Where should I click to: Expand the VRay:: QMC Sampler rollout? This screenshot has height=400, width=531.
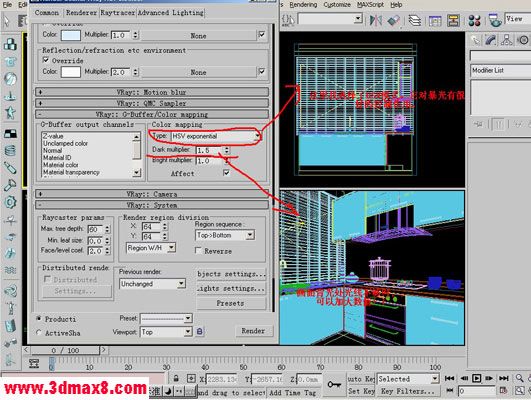tap(152, 103)
